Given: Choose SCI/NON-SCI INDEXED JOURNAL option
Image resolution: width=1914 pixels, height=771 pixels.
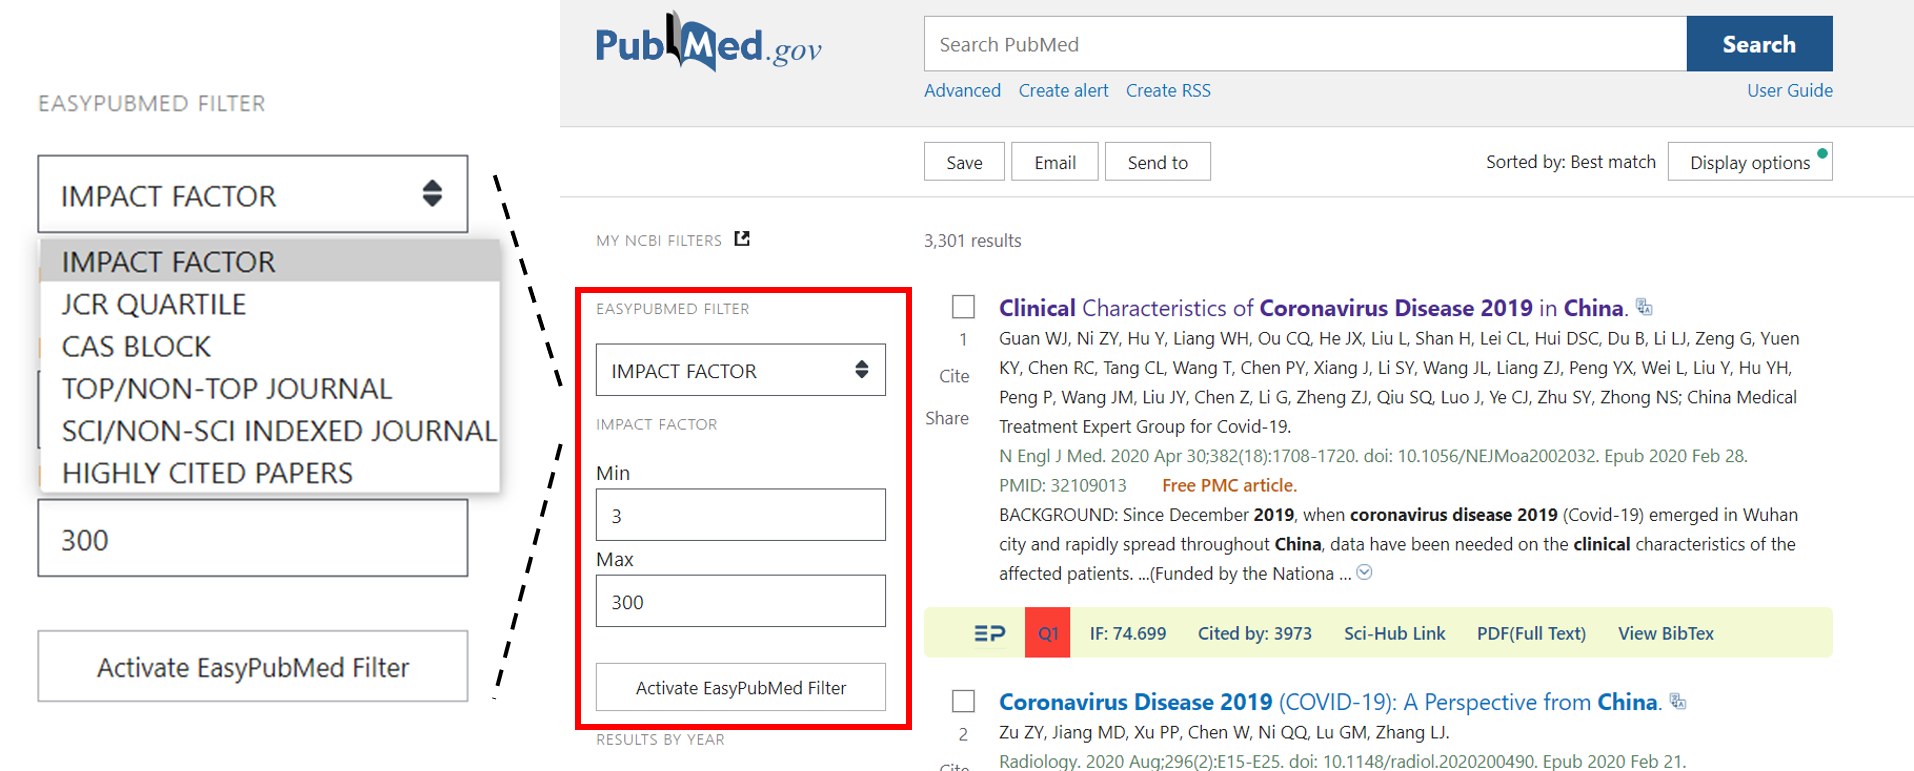Looking at the screenshot, I should (x=270, y=430).
